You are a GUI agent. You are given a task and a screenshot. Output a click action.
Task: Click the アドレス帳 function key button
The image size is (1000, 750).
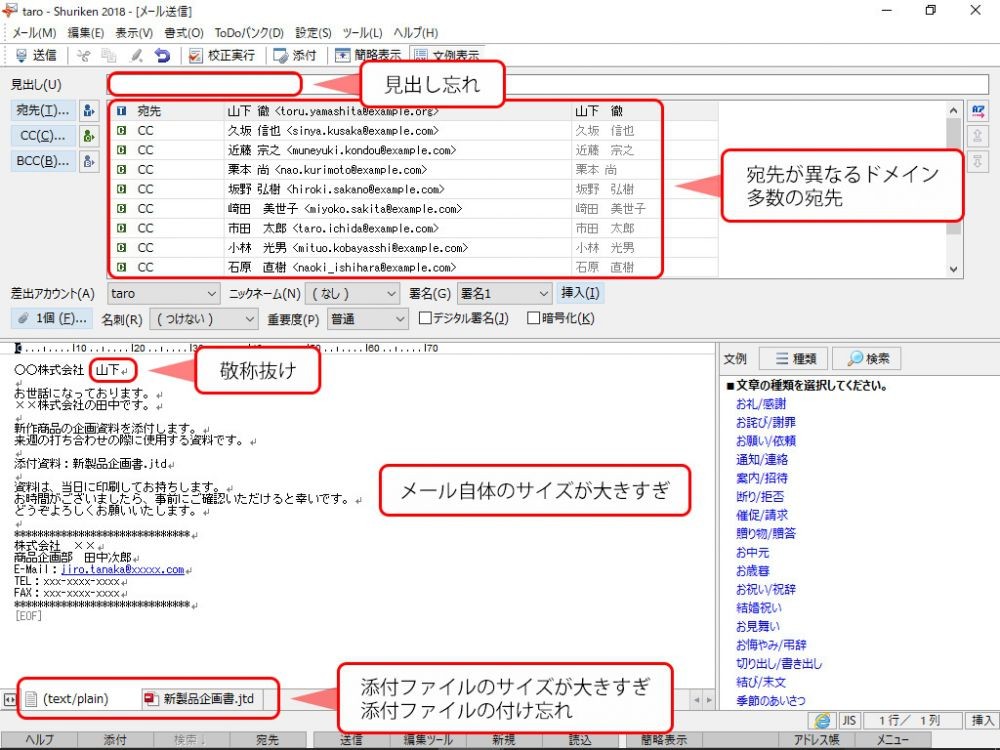click(816, 740)
